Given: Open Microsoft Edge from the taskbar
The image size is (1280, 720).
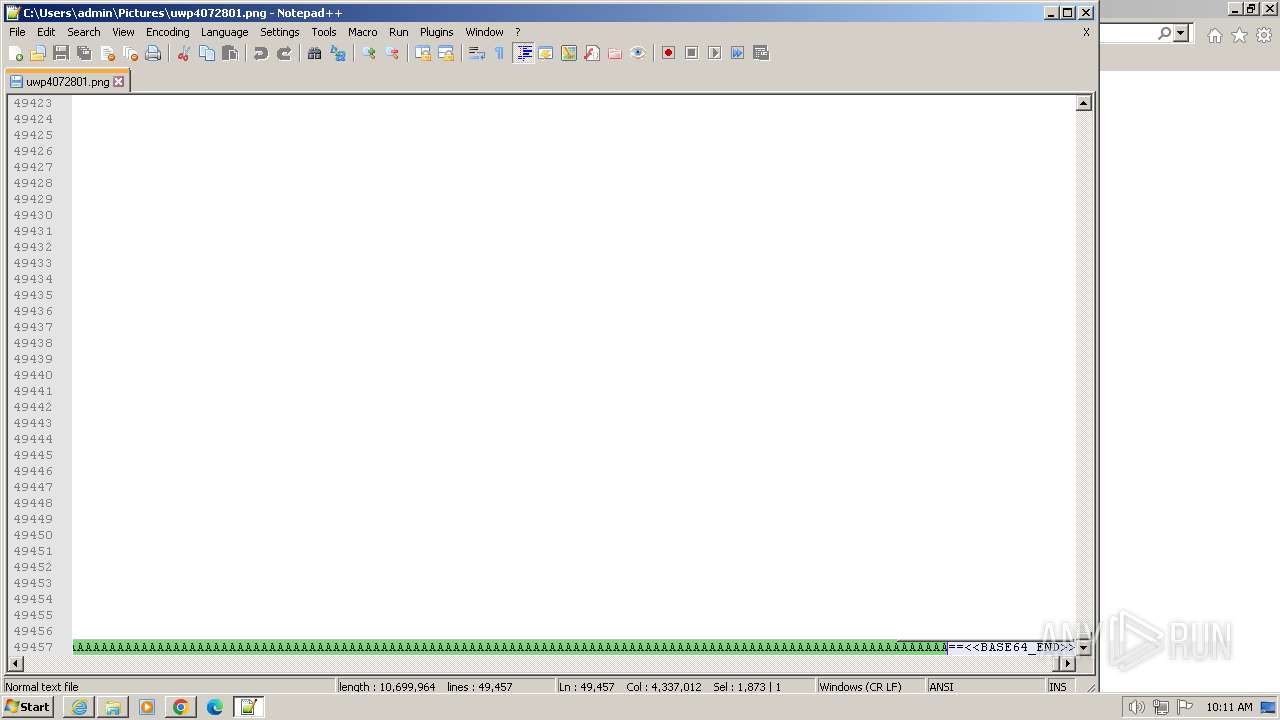Looking at the screenshot, I should click(x=214, y=707).
